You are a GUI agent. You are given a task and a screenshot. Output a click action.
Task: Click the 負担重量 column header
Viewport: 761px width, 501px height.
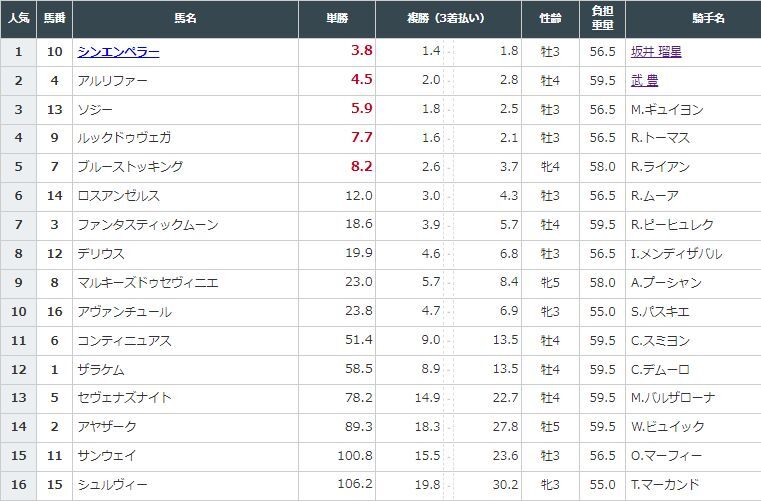coord(603,18)
